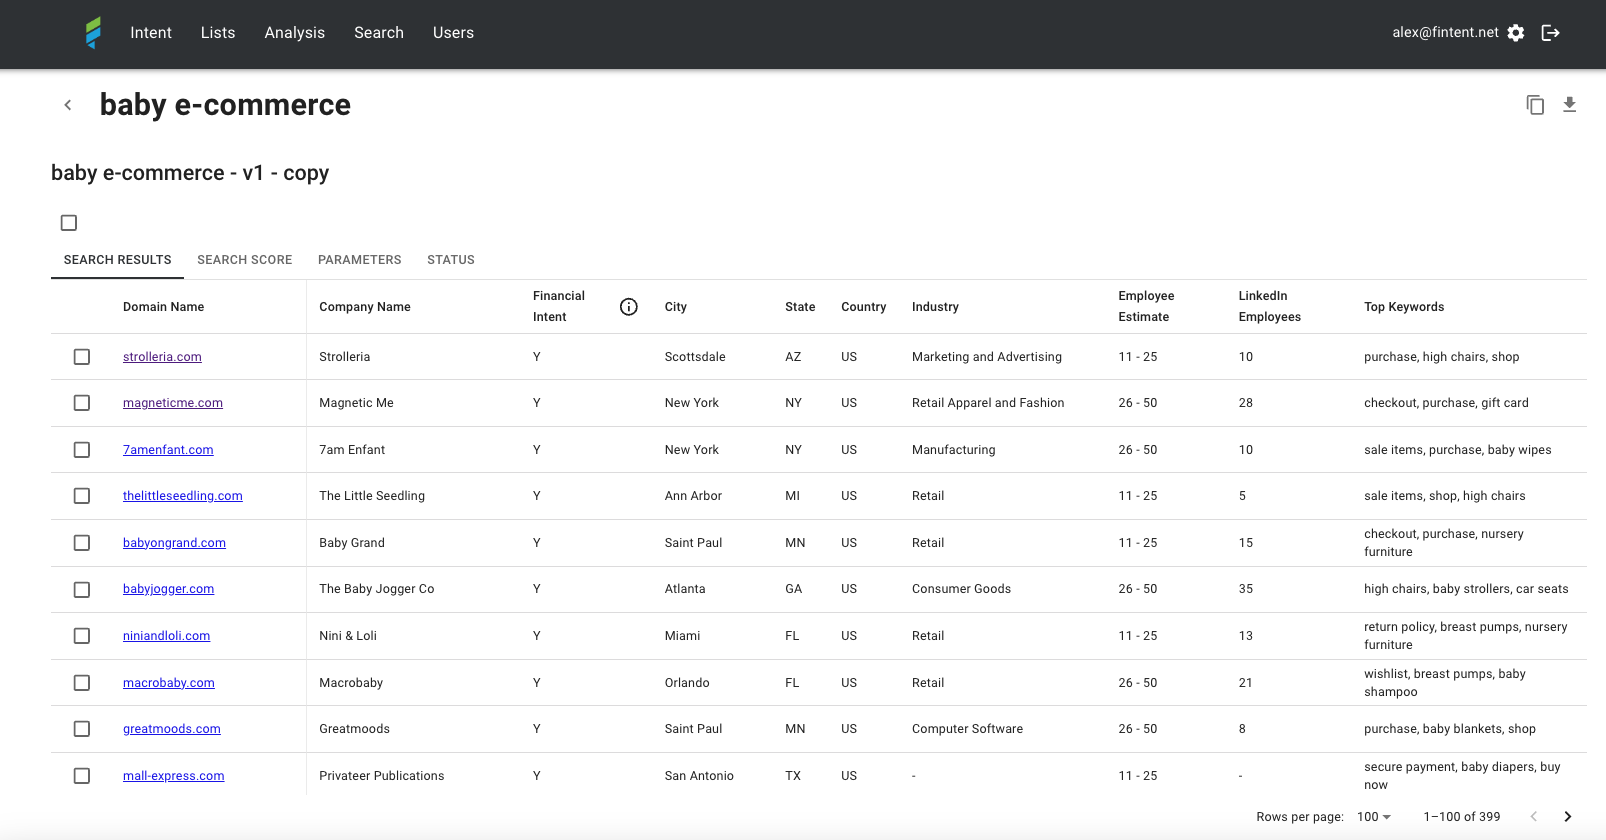Click the logout icon
Screen dimensions: 1606x840
pos(1550,33)
